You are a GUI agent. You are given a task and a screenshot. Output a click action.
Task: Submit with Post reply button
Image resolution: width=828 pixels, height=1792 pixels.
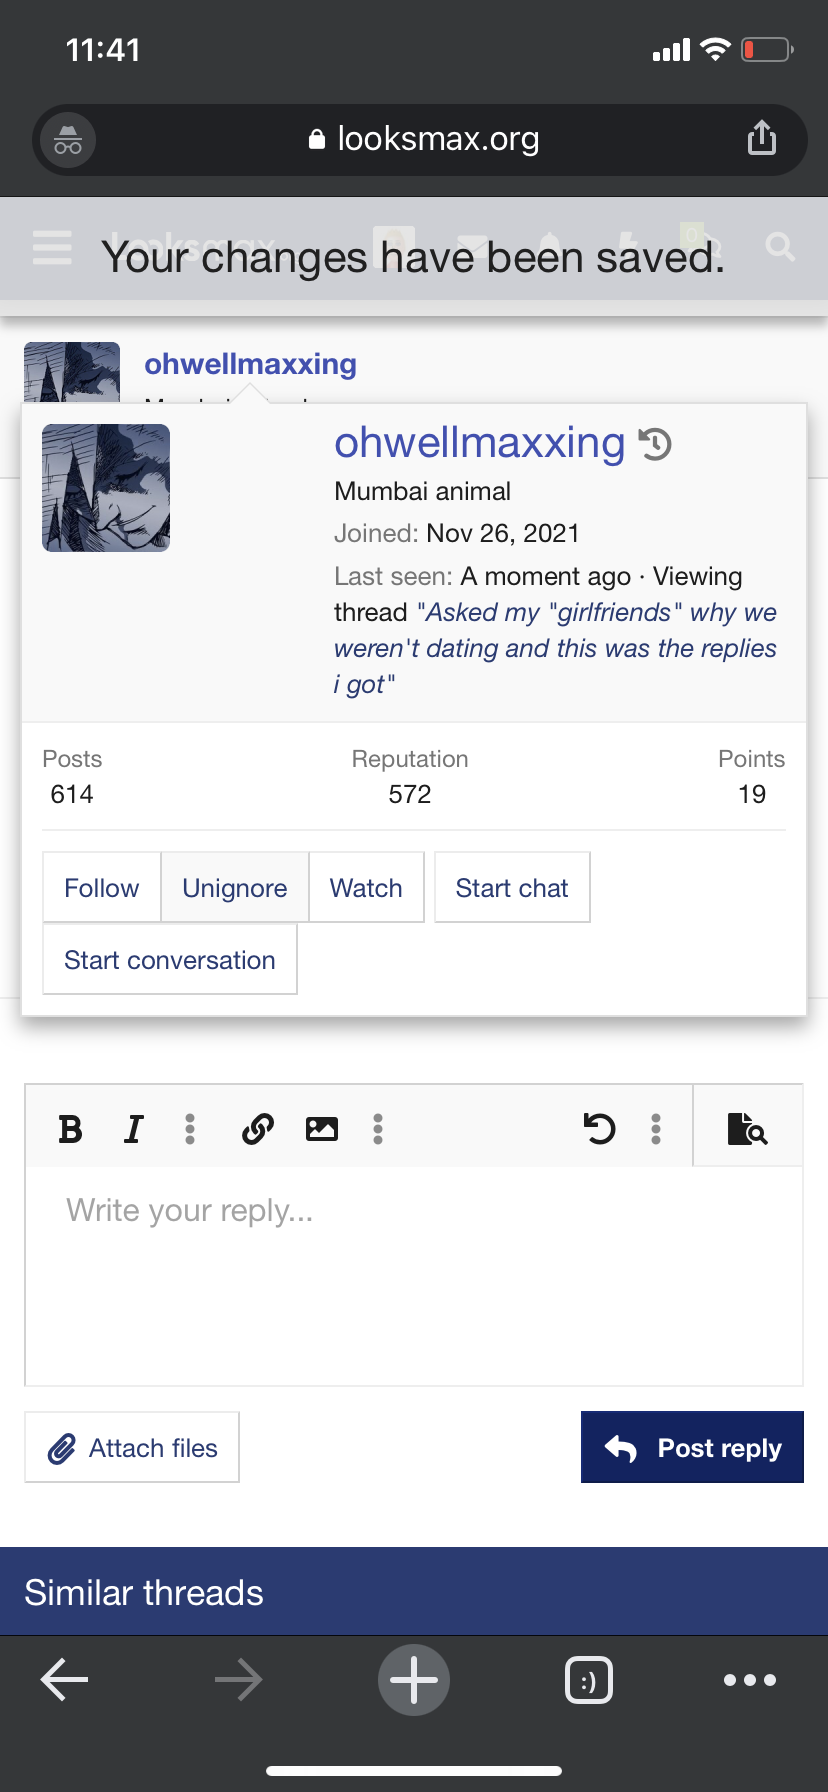click(692, 1447)
